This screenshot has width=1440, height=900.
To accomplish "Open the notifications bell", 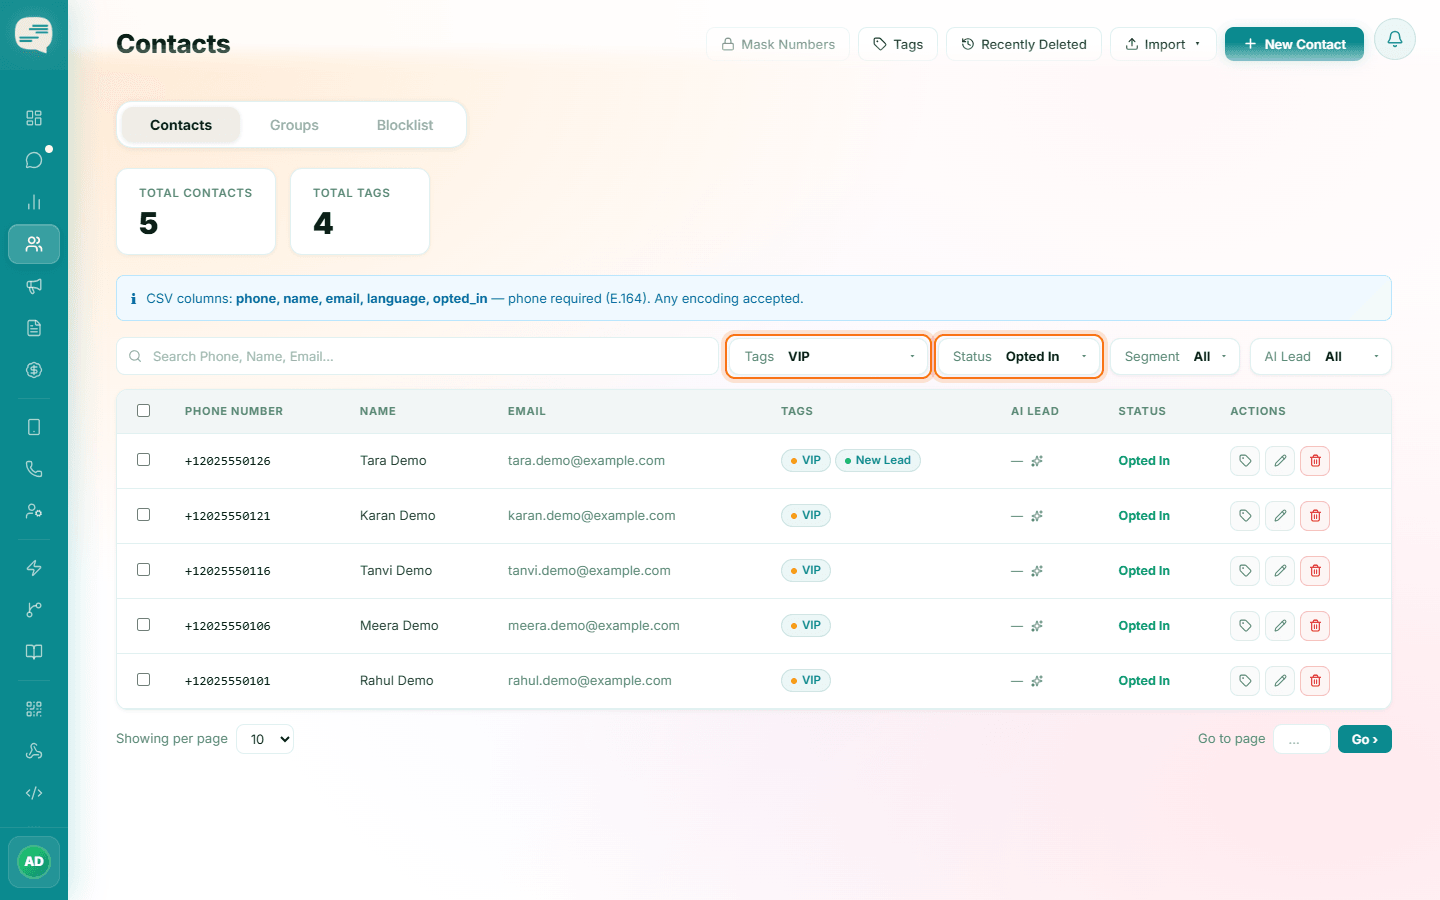I will click(x=1394, y=39).
